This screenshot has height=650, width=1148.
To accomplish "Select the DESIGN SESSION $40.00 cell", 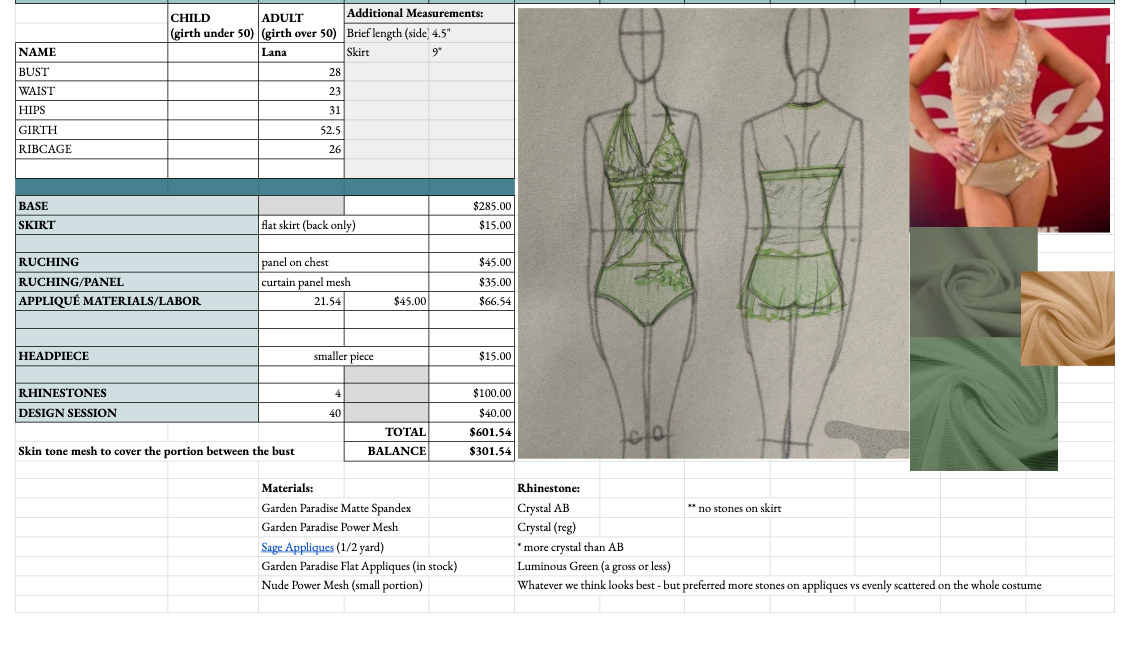I will click(472, 413).
